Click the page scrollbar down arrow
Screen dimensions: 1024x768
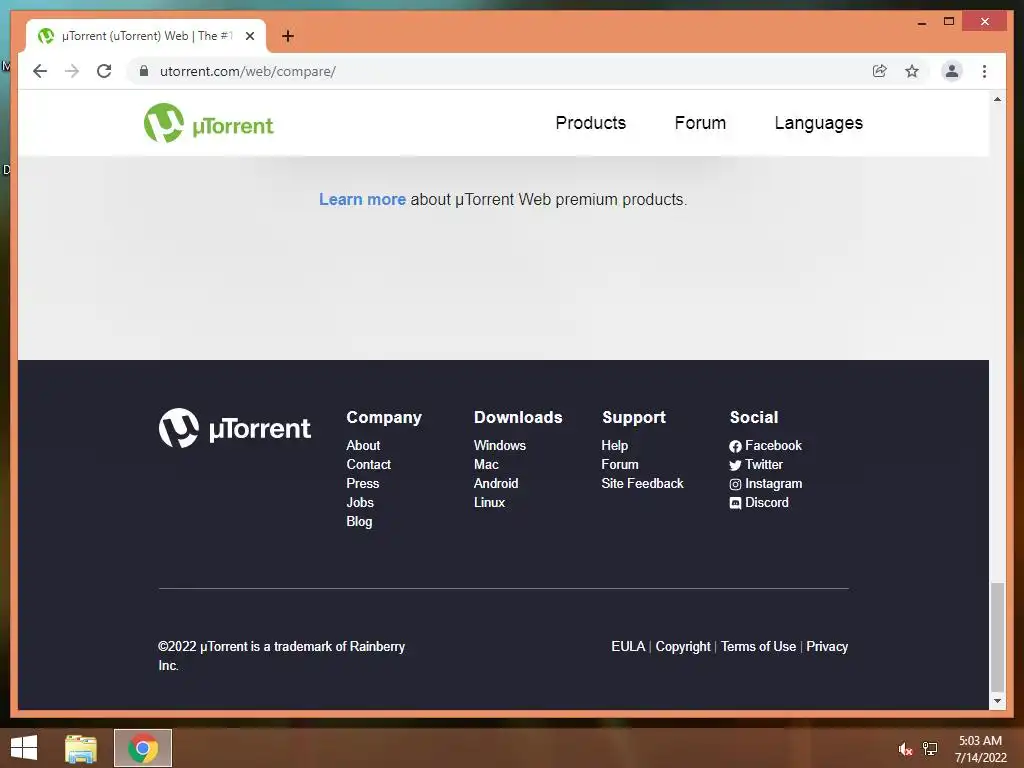point(997,701)
